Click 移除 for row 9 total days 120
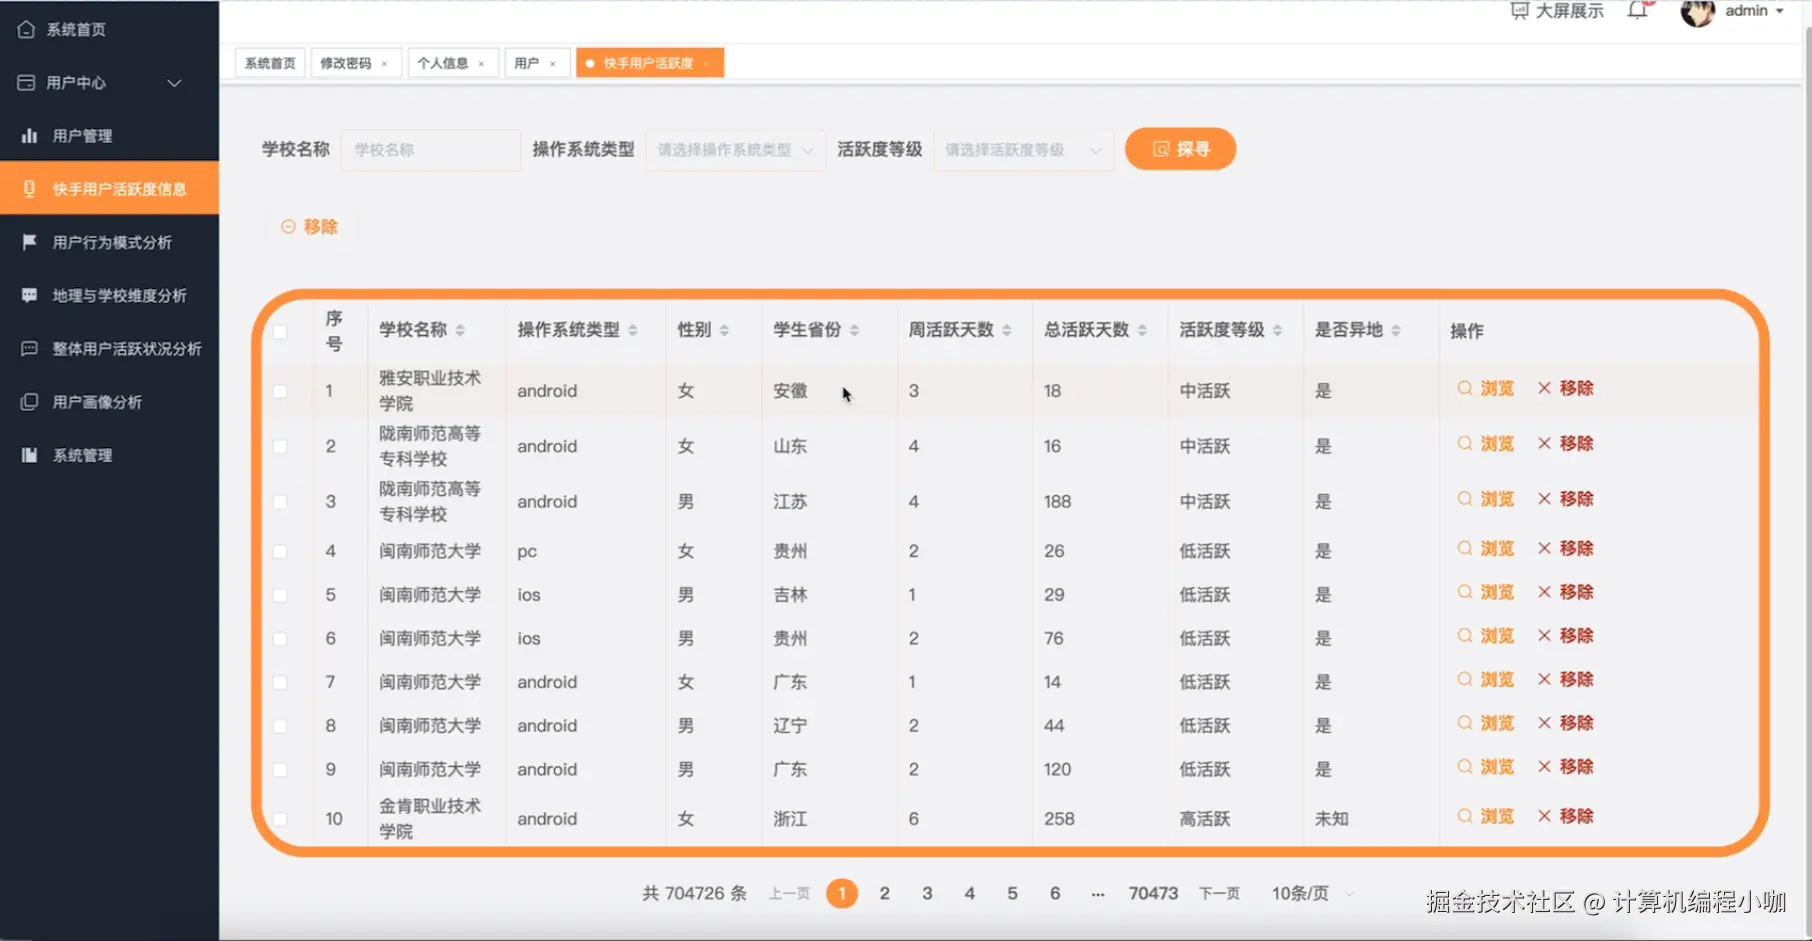The image size is (1812, 941). (1566, 767)
